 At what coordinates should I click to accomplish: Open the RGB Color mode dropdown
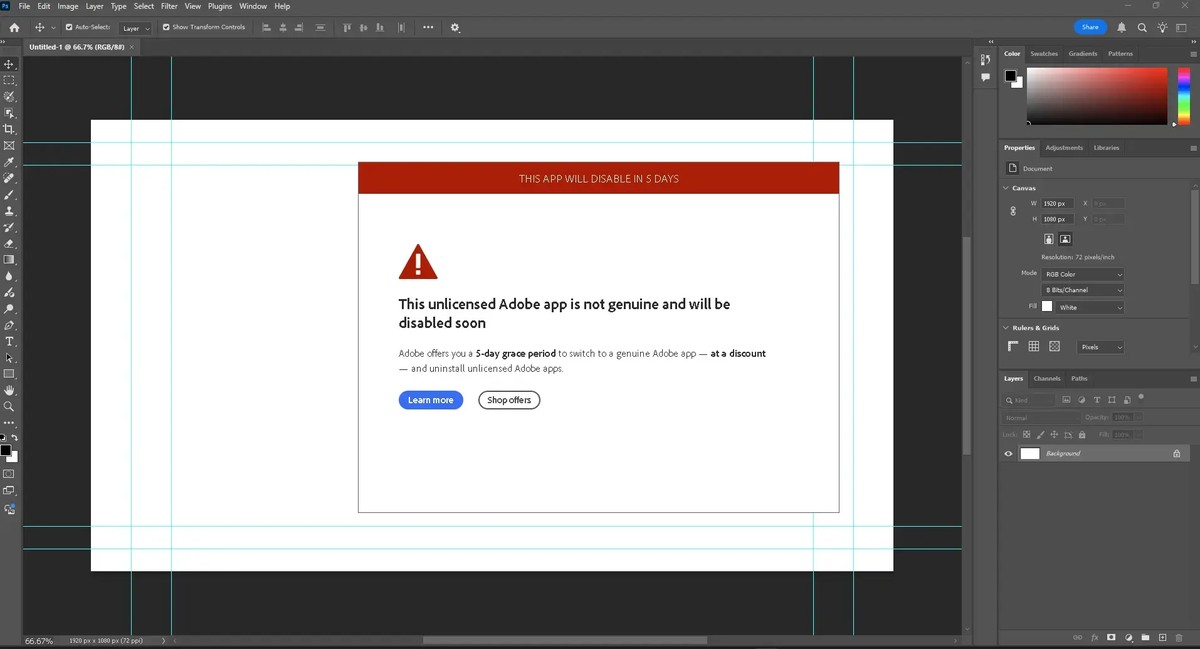1083,274
